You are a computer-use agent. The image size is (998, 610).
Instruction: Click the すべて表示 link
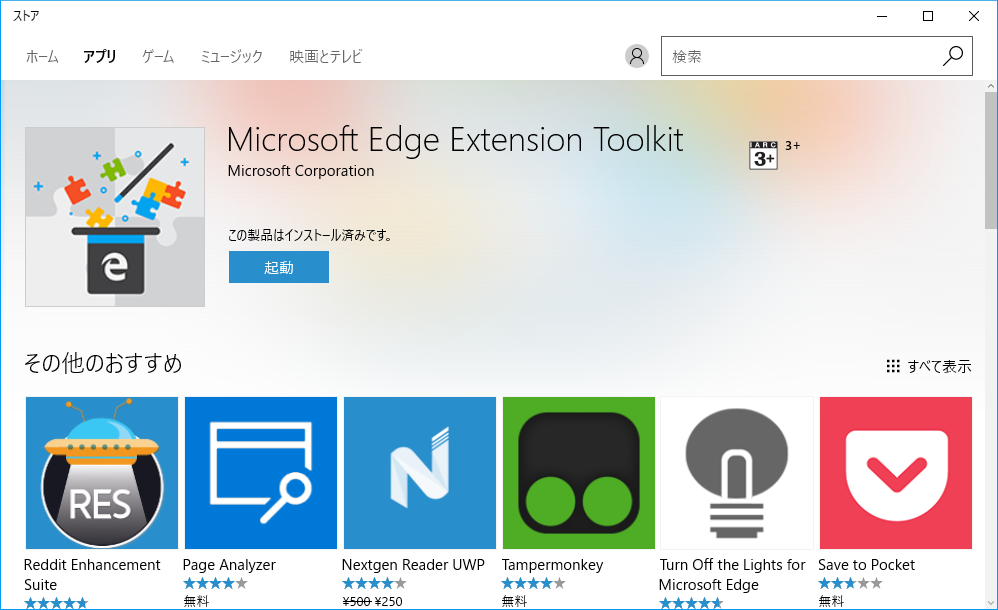point(939,366)
